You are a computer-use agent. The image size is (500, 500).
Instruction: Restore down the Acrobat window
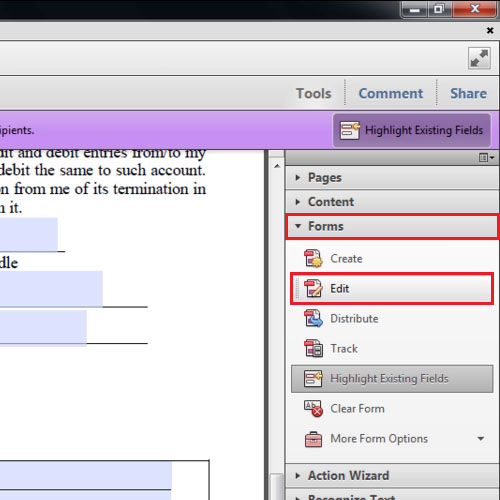coord(439,9)
